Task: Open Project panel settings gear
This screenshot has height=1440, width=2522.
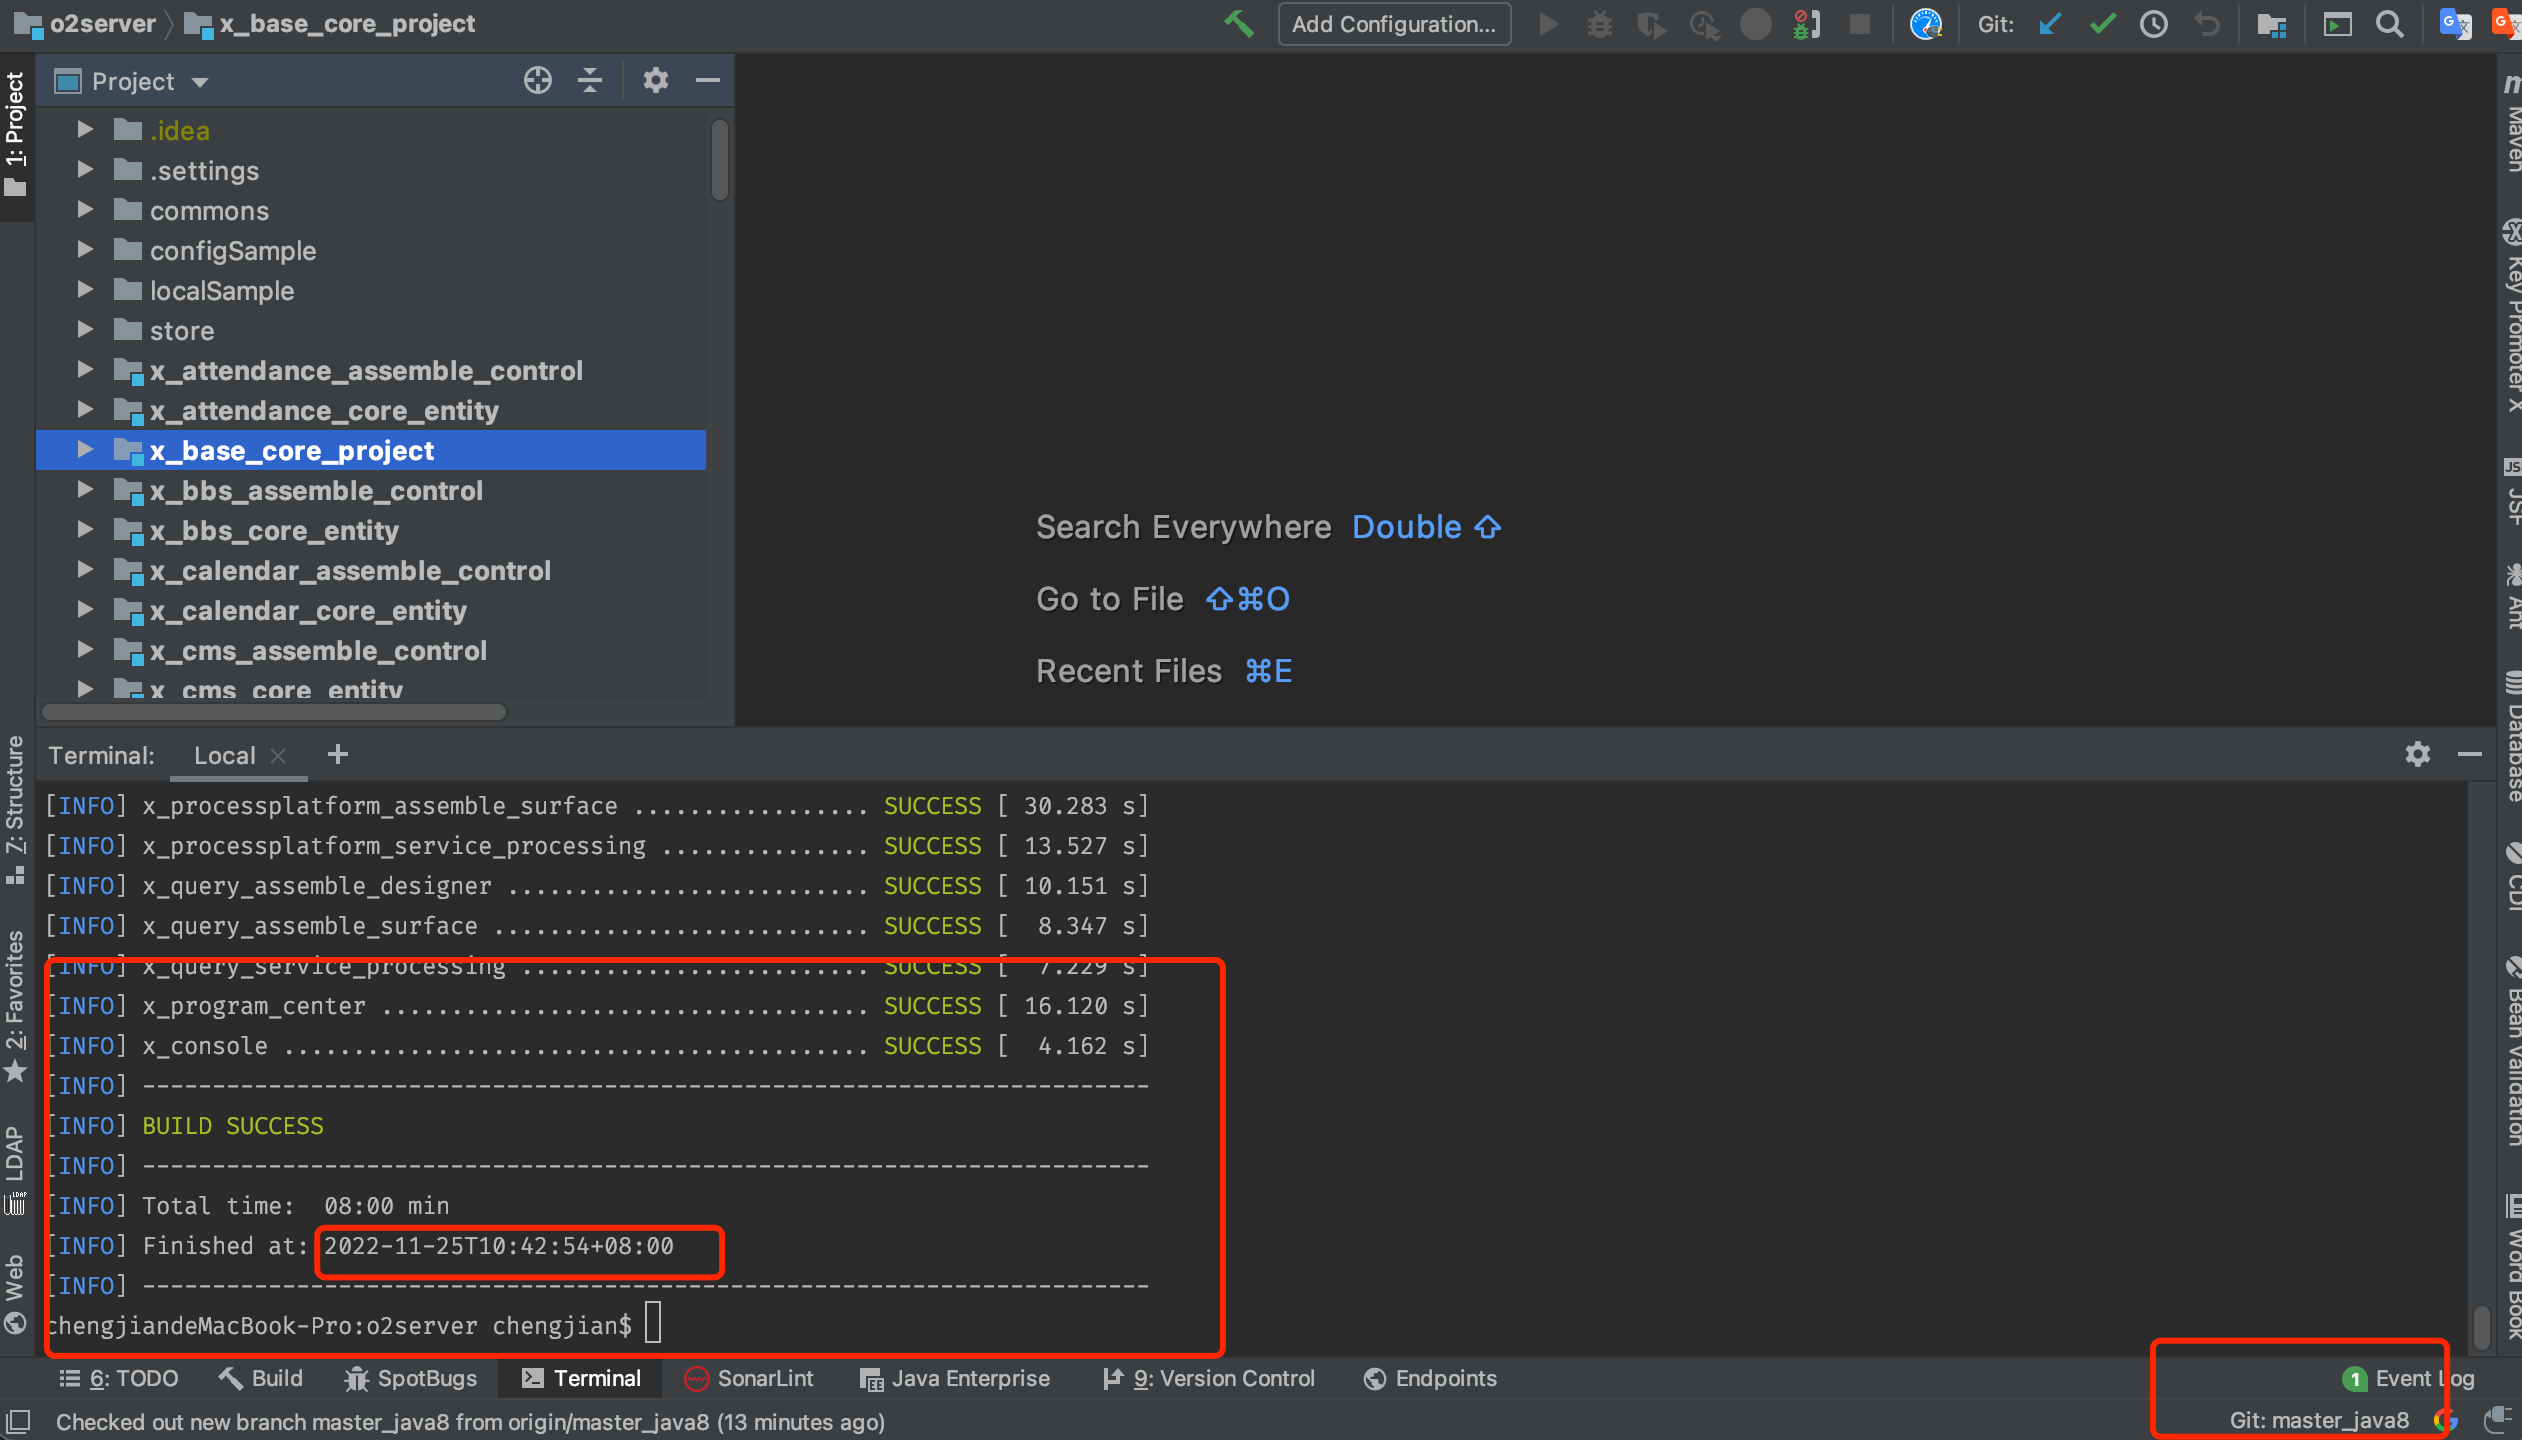Action: 655,80
